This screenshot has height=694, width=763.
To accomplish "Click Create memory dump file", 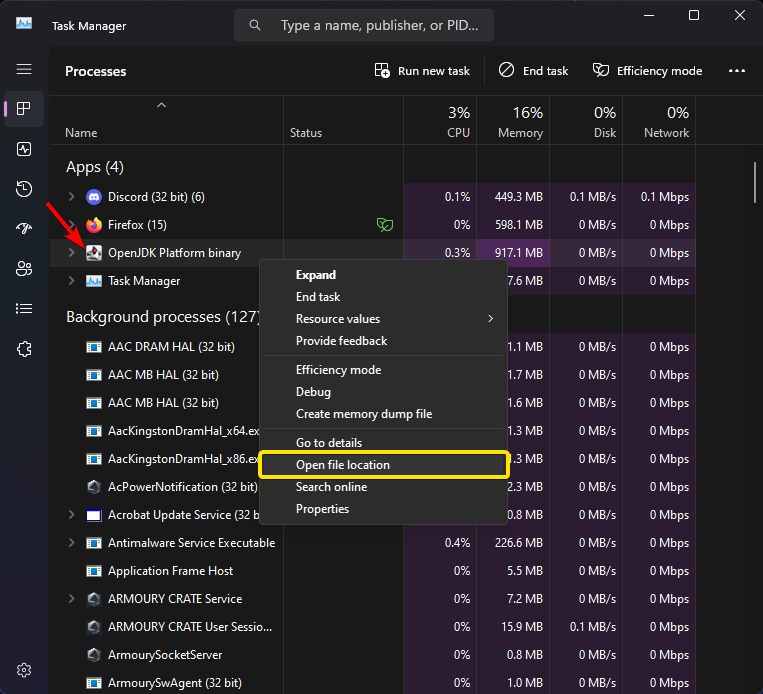I will point(364,414).
